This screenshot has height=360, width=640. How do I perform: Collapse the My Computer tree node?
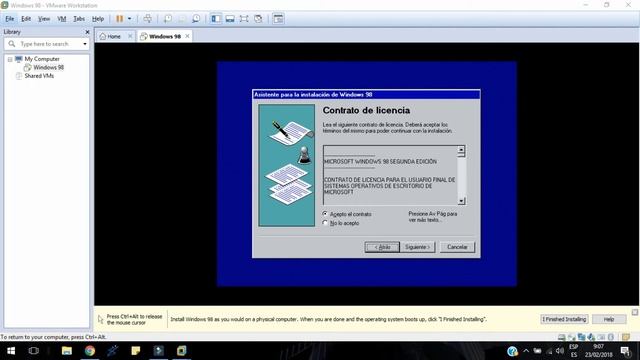click(x=10, y=59)
